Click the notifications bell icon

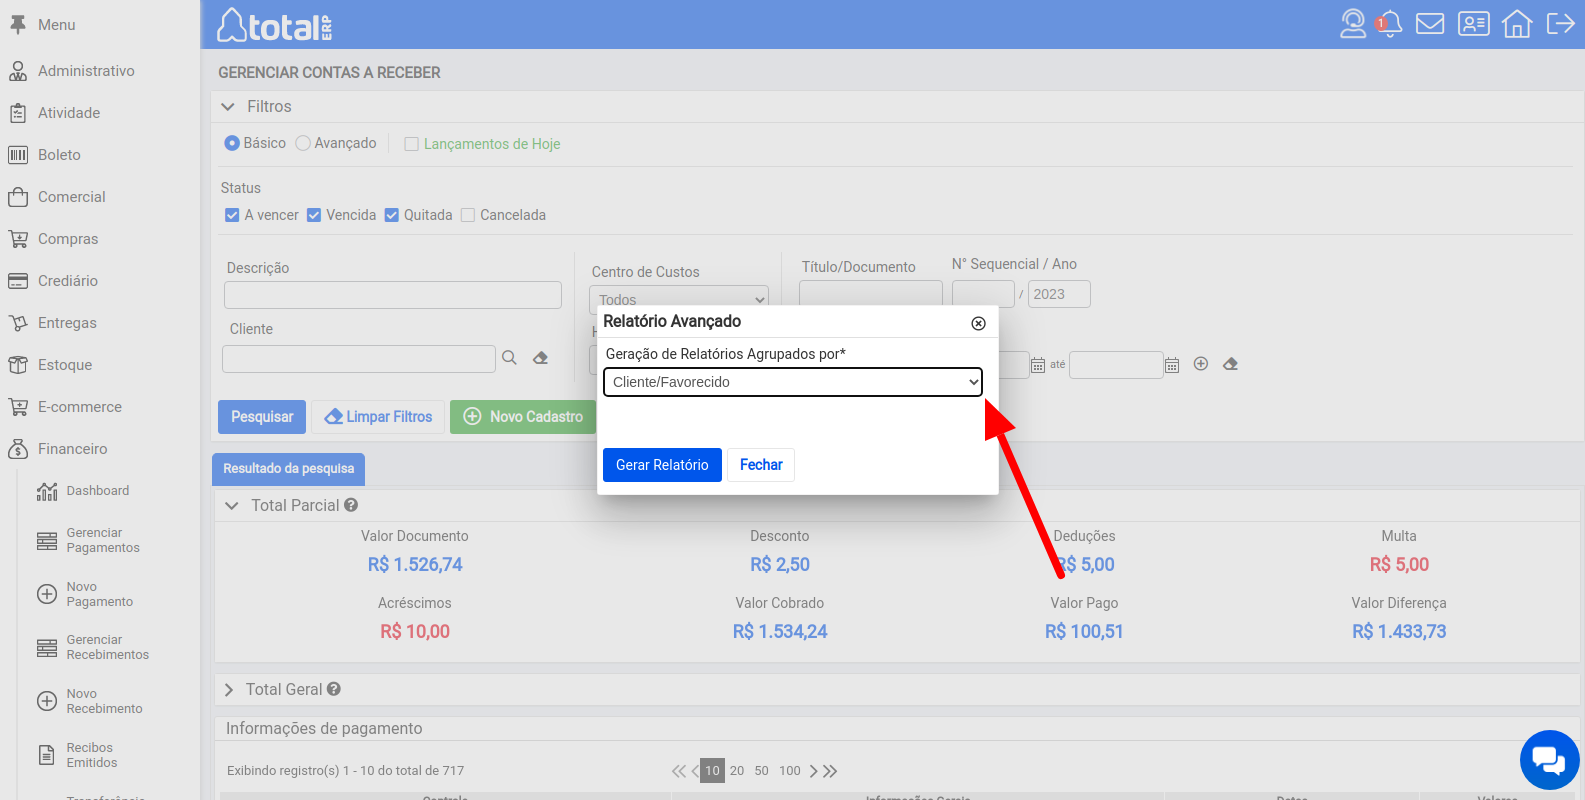[1390, 24]
